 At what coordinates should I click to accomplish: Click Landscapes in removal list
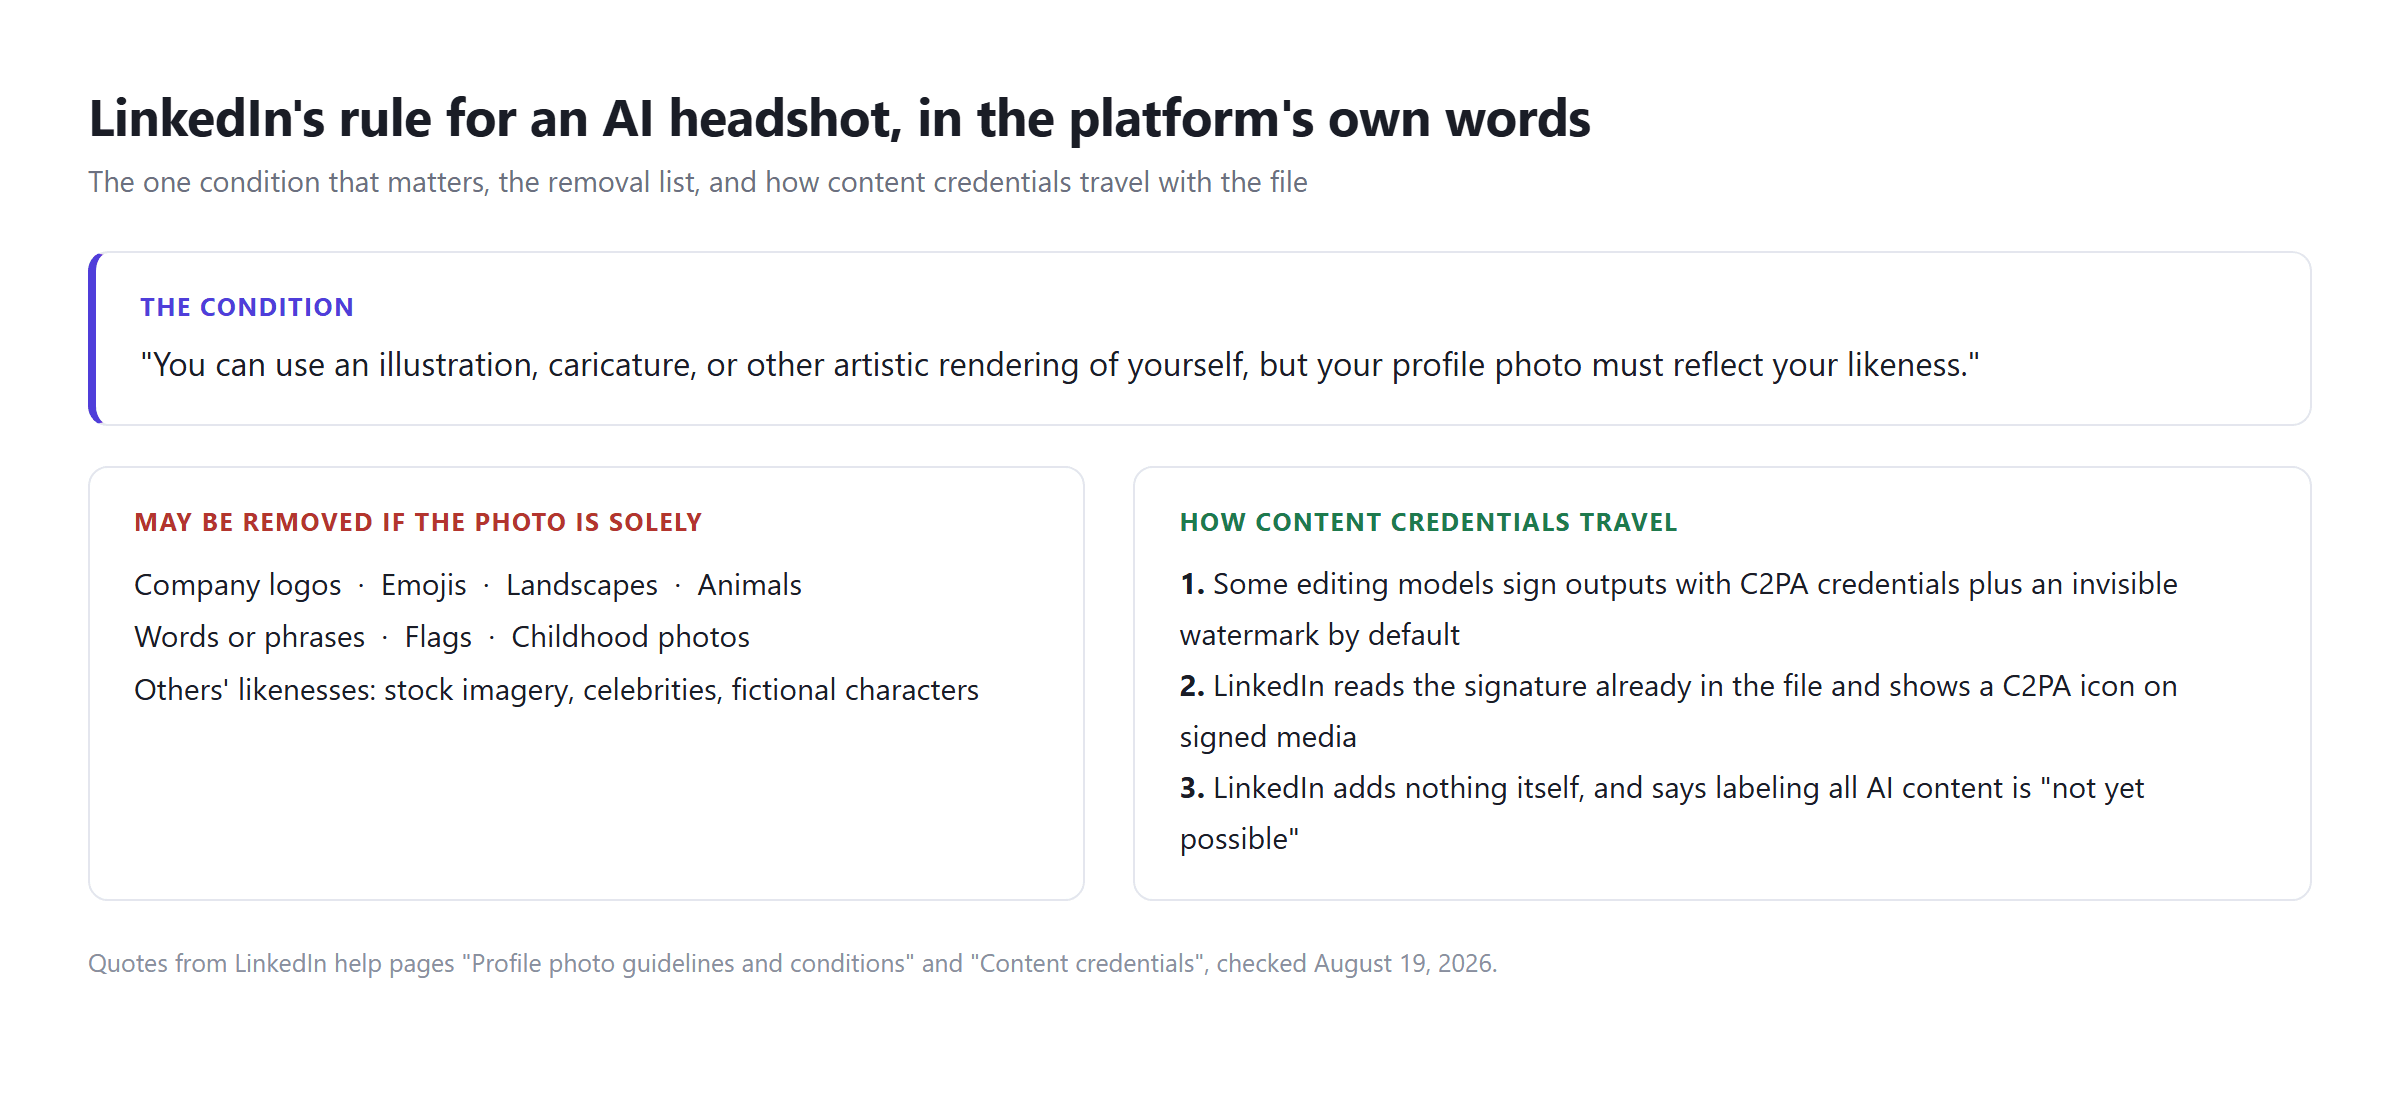(581, 585)
